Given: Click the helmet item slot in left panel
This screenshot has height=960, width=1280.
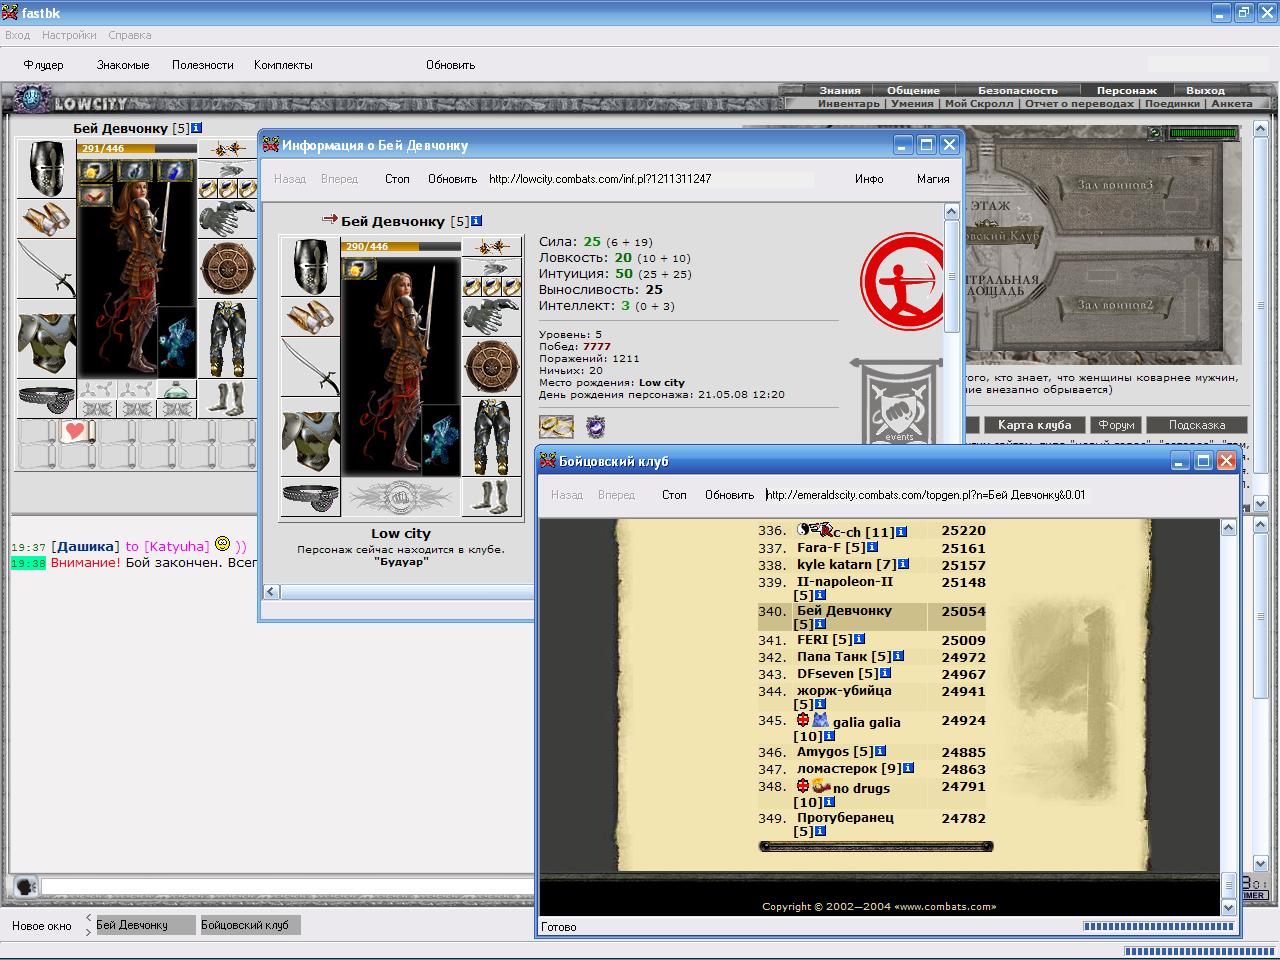Looking at the screenshot, I should 46,169.
